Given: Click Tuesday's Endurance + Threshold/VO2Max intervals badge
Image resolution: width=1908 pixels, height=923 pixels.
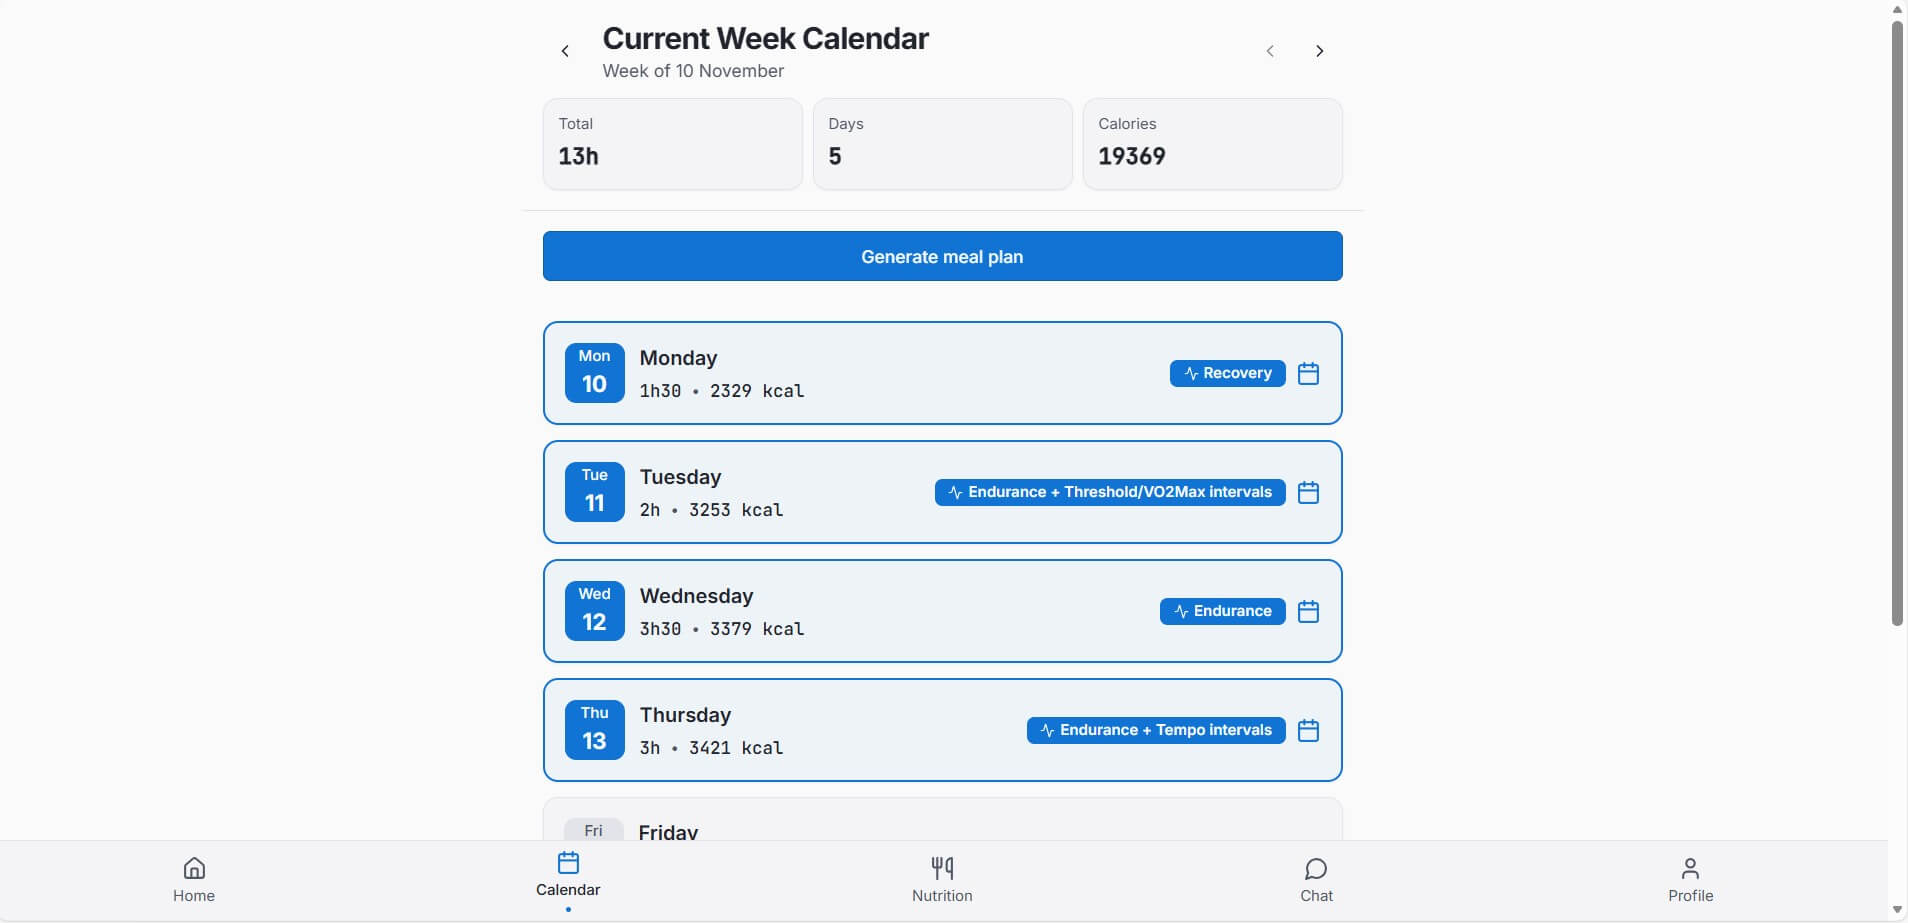Looking at the screenshot, I should (1110, 492).
